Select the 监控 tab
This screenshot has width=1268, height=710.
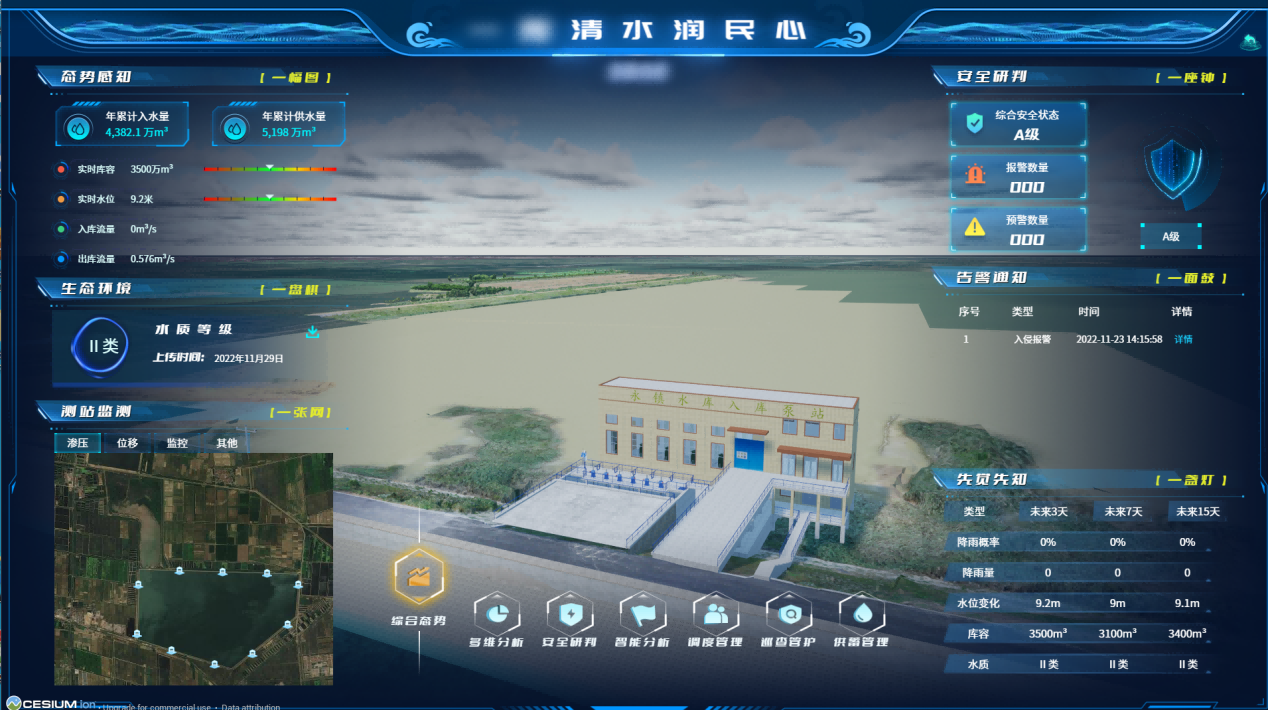176,443
